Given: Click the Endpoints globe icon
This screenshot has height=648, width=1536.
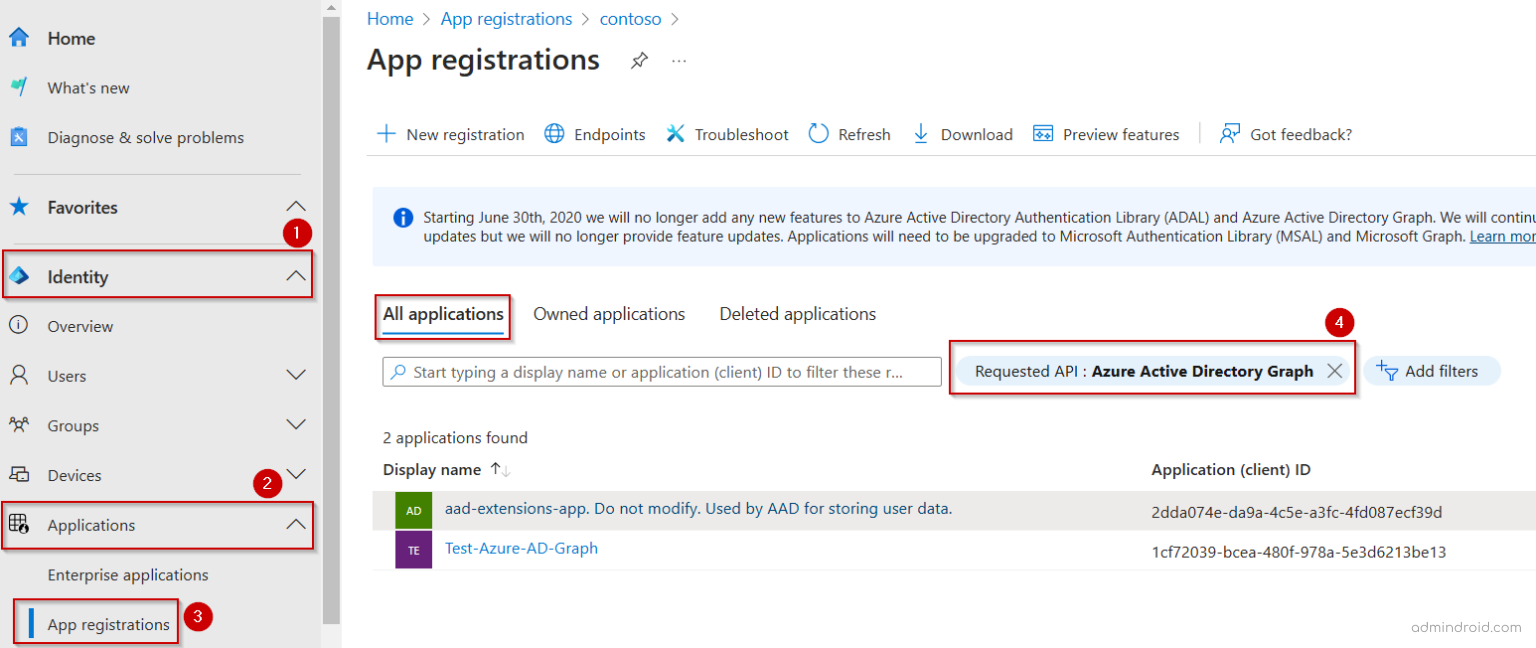Looking at the screenshot, I should [x=554, y=134].
